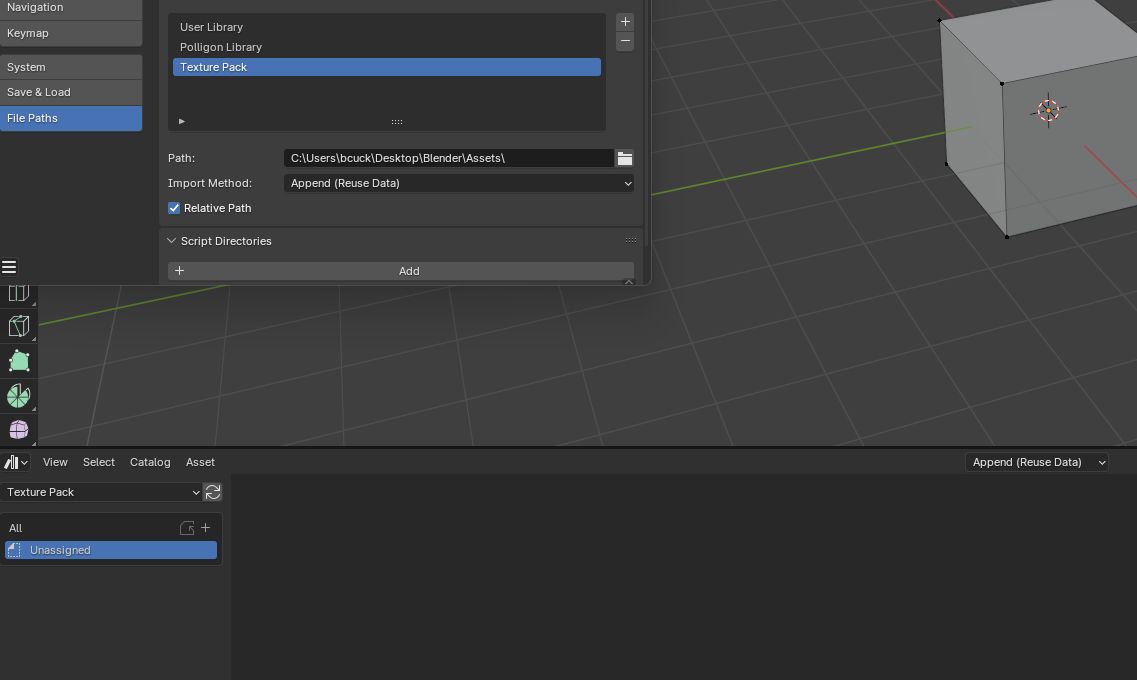Screen dimensions: 1137x680
Task: Click the asset library Path input field
Action: [449, 158]
